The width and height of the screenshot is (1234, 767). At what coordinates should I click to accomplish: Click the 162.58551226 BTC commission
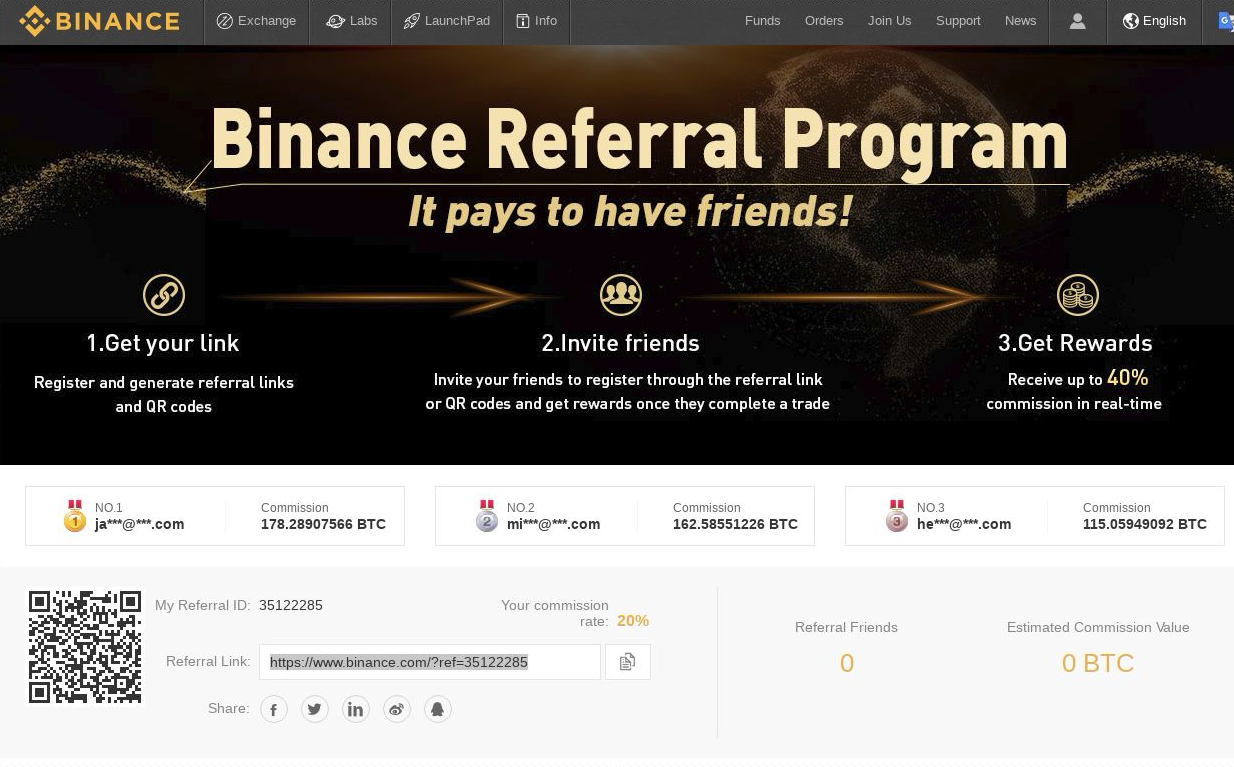pos(735,524)
